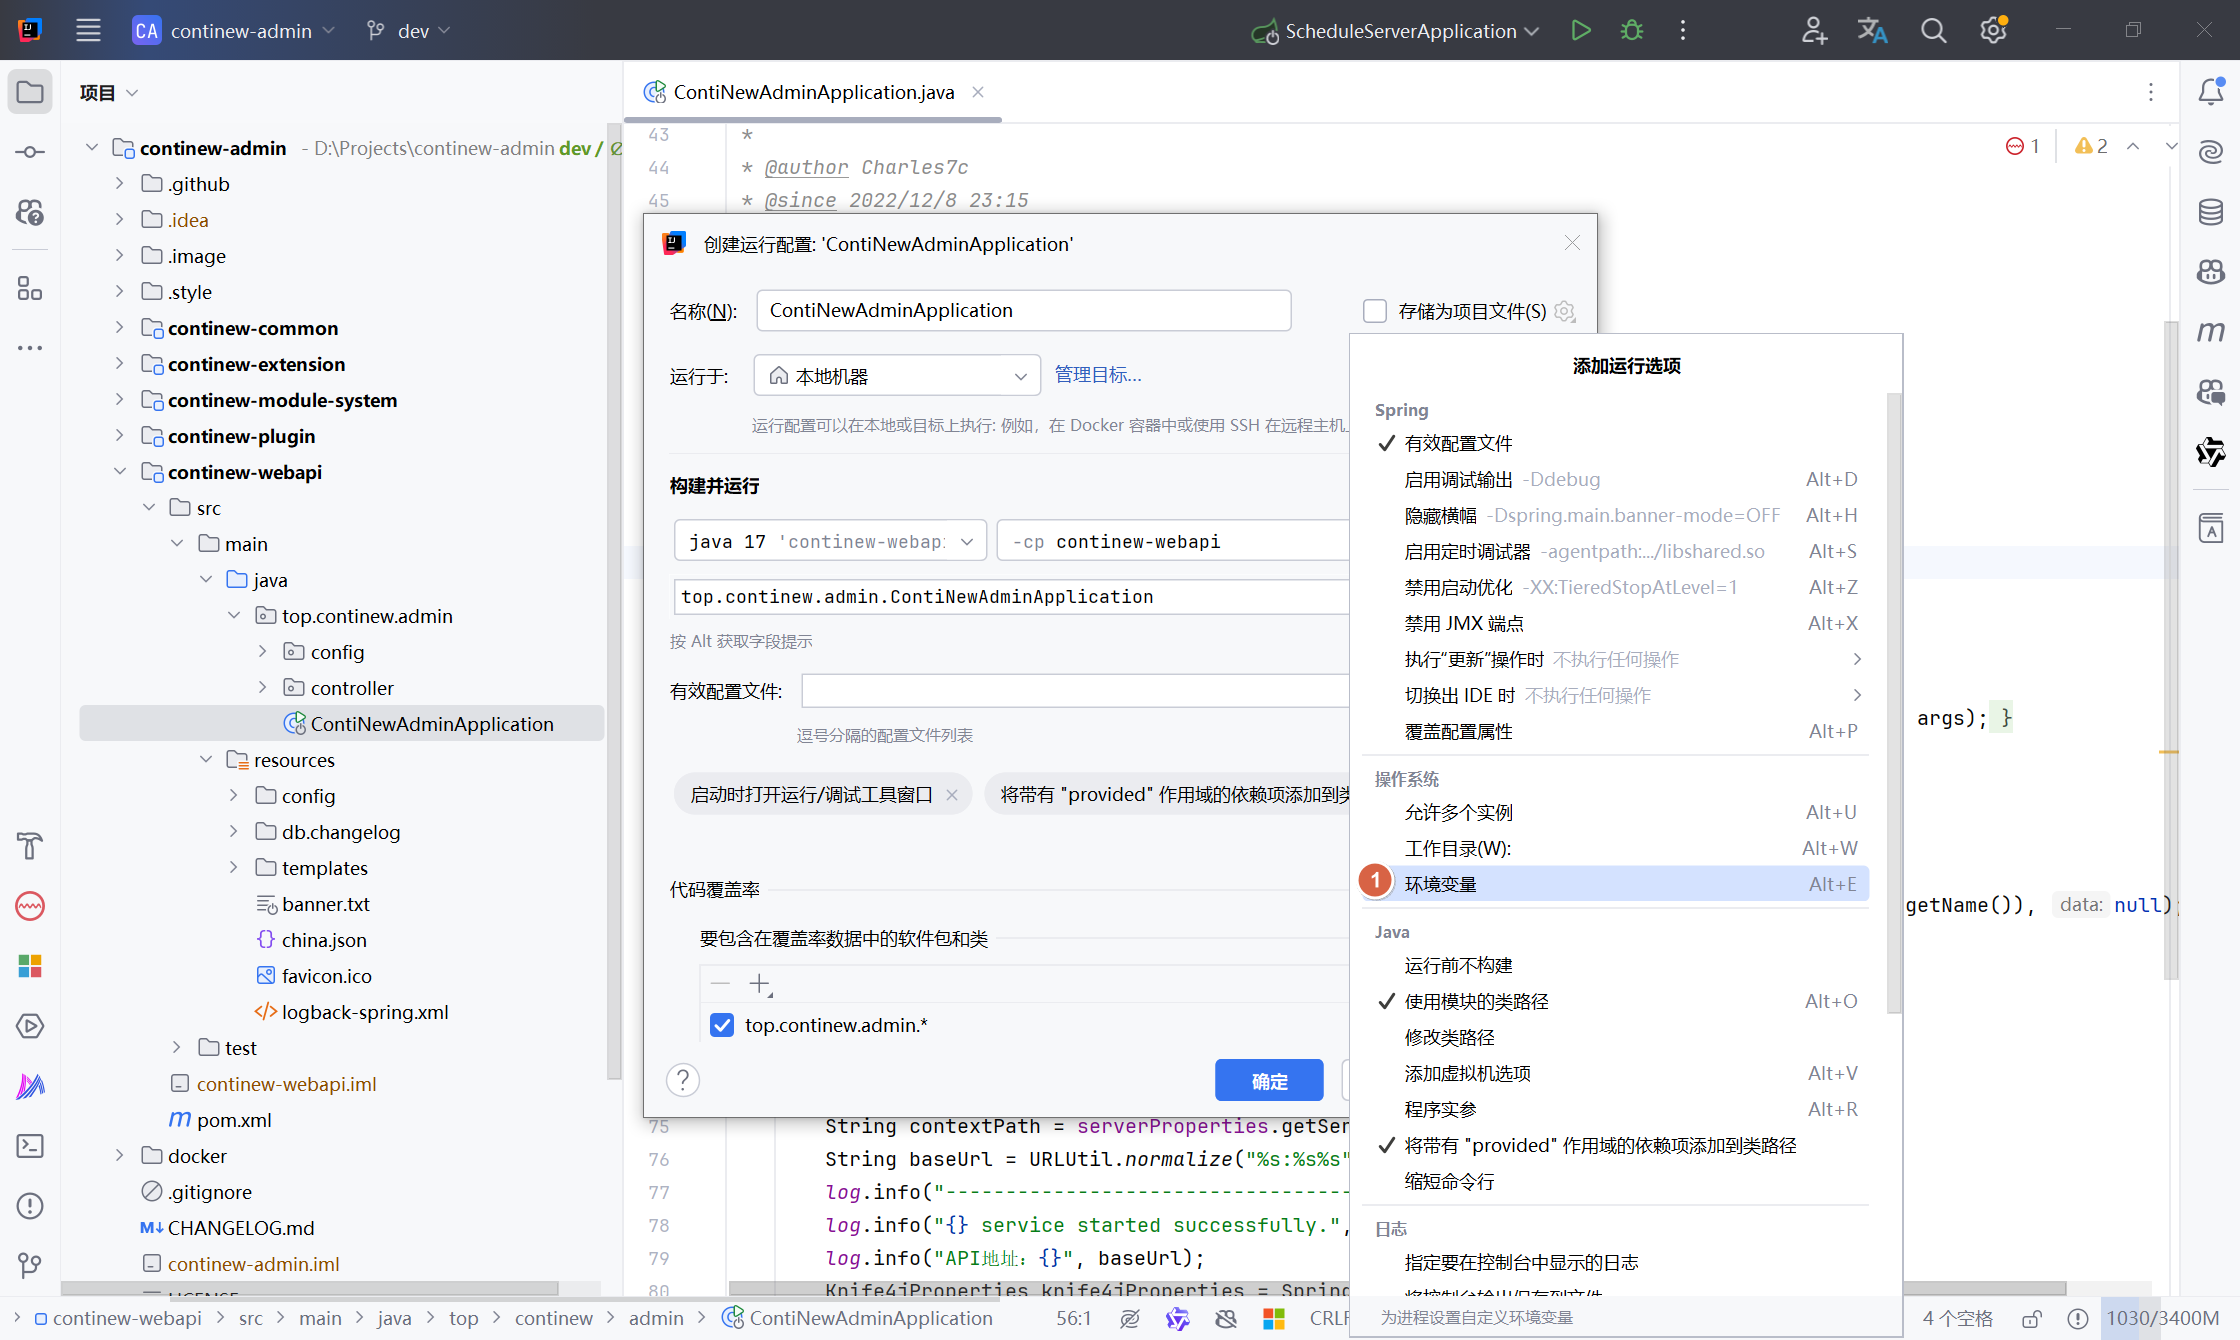2240x1340 pixels.
Task: Open the add collaborator user icon
Action: click(1814, 30)
